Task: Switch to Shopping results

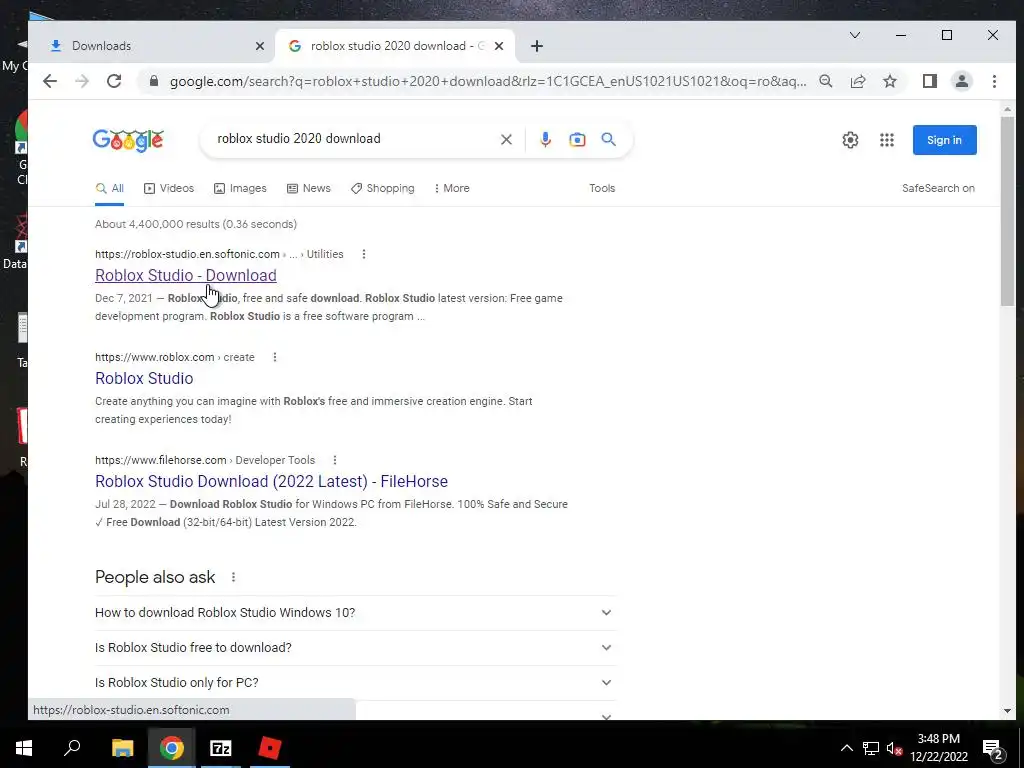Action: click(x=382, y=188)
